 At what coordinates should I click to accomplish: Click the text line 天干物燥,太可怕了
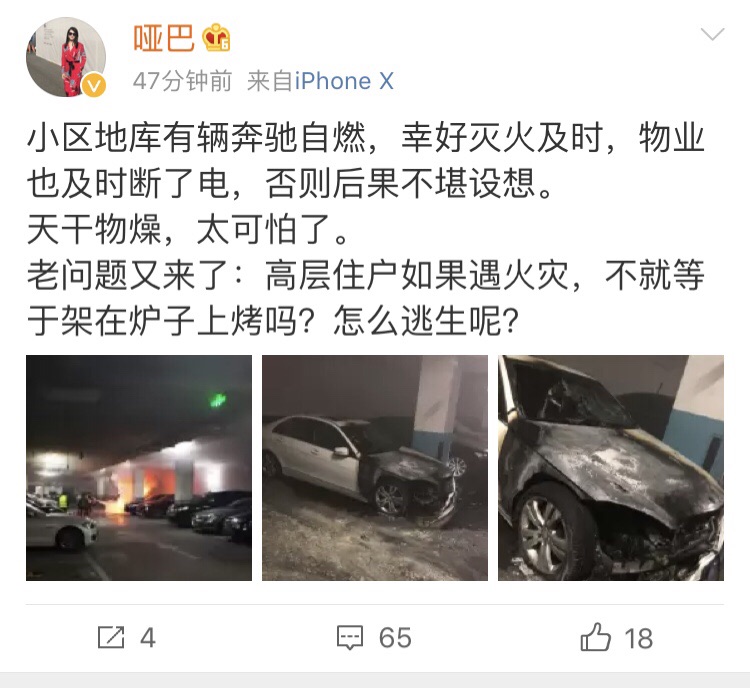pyautogui.click(x=188, y=230)
